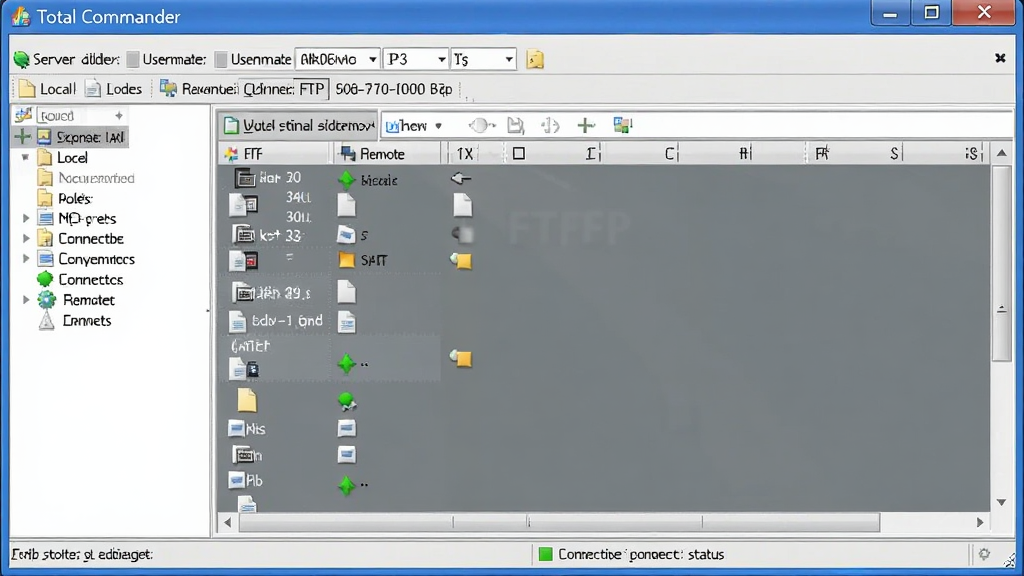Select the Qdnner: FTP button

pyautogui.click(x=283, y=89)
